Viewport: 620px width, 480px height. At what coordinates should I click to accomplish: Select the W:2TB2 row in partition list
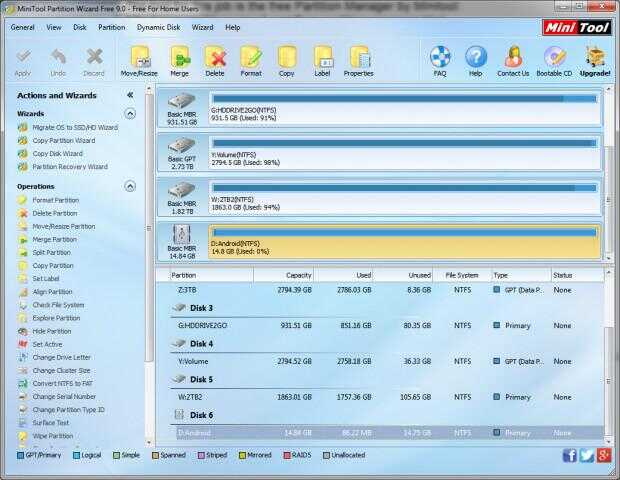(x=387, y=397)
